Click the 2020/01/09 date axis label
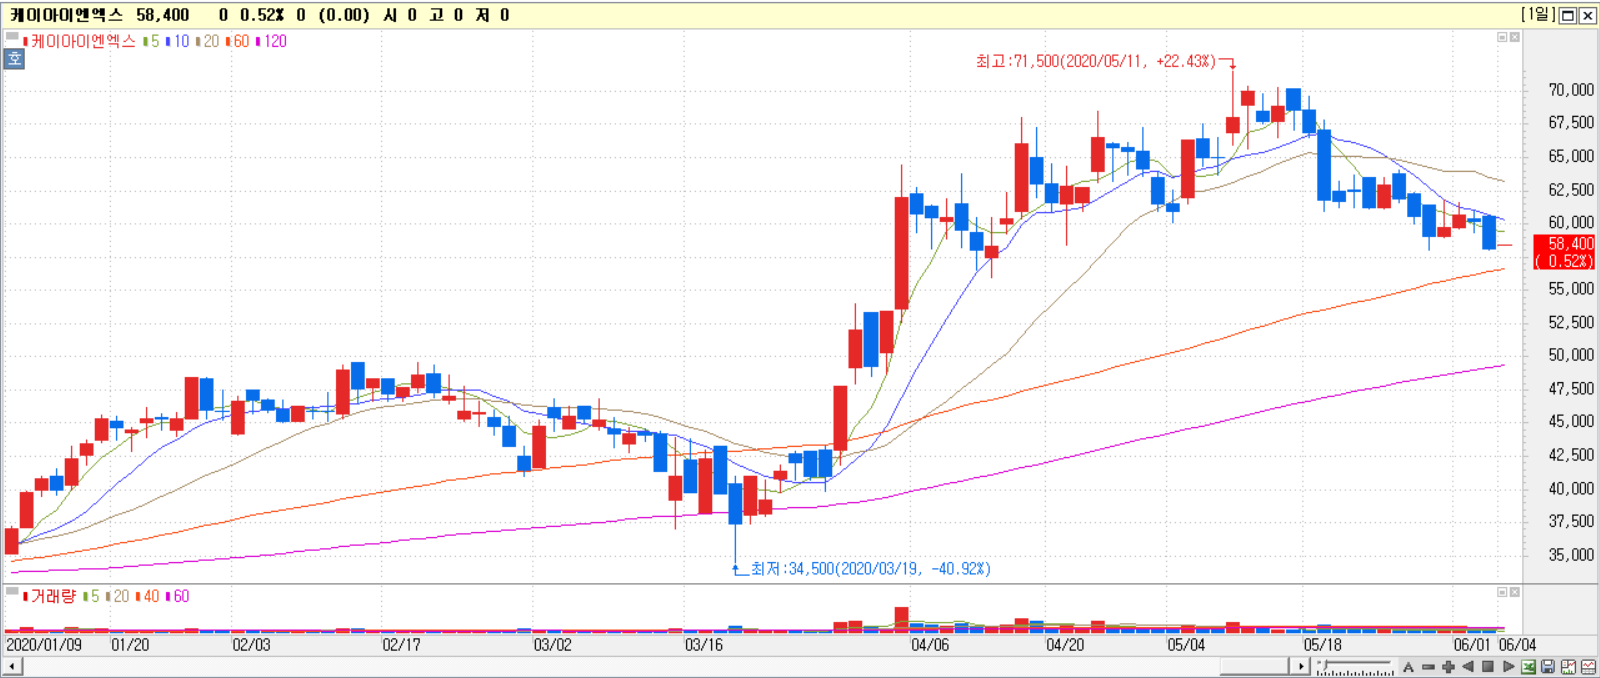The height and width of the screenshot is (678, 1600). [x=44, y=645]
